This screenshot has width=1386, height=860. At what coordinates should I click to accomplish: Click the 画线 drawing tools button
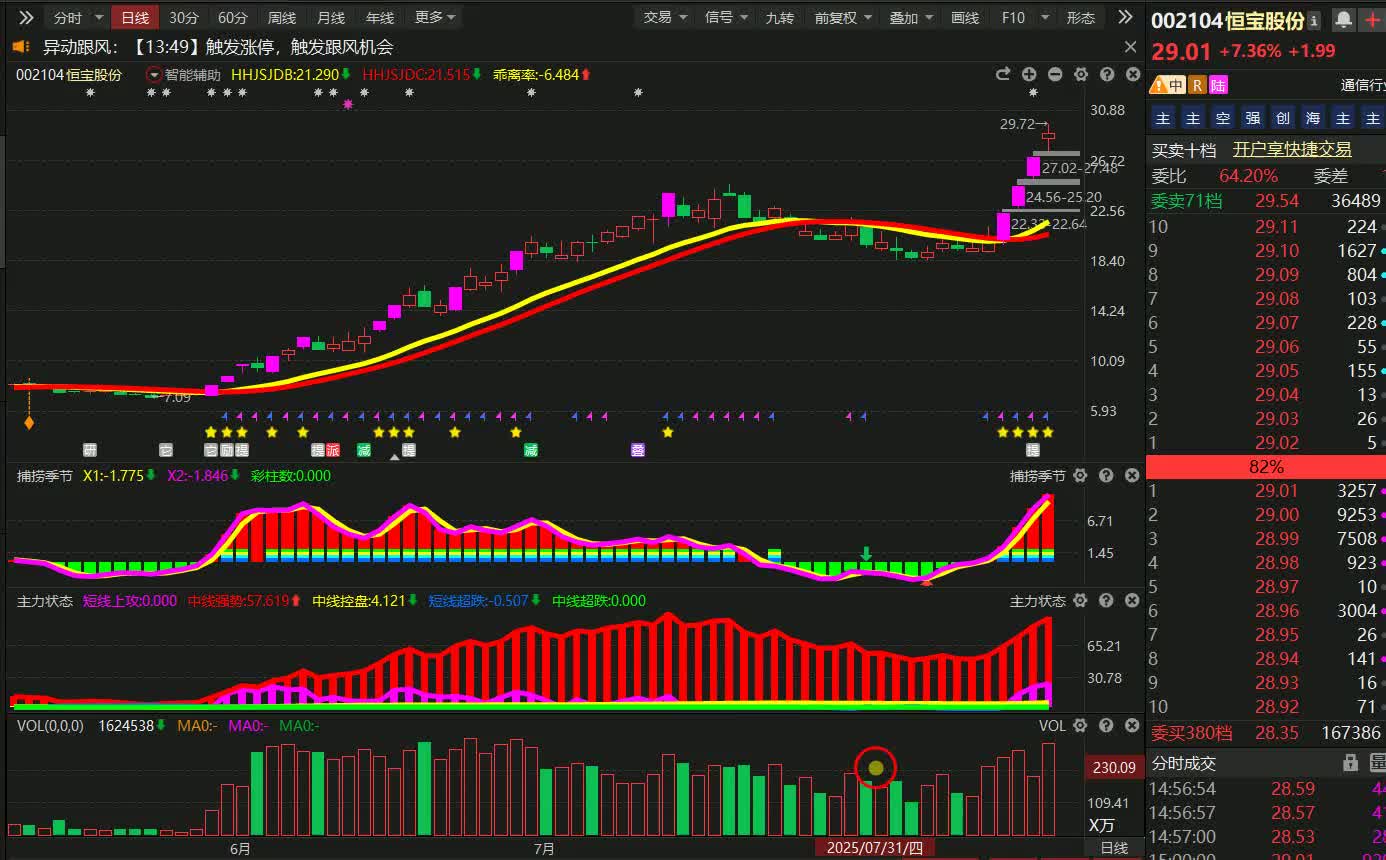click(x=965, y=18)
